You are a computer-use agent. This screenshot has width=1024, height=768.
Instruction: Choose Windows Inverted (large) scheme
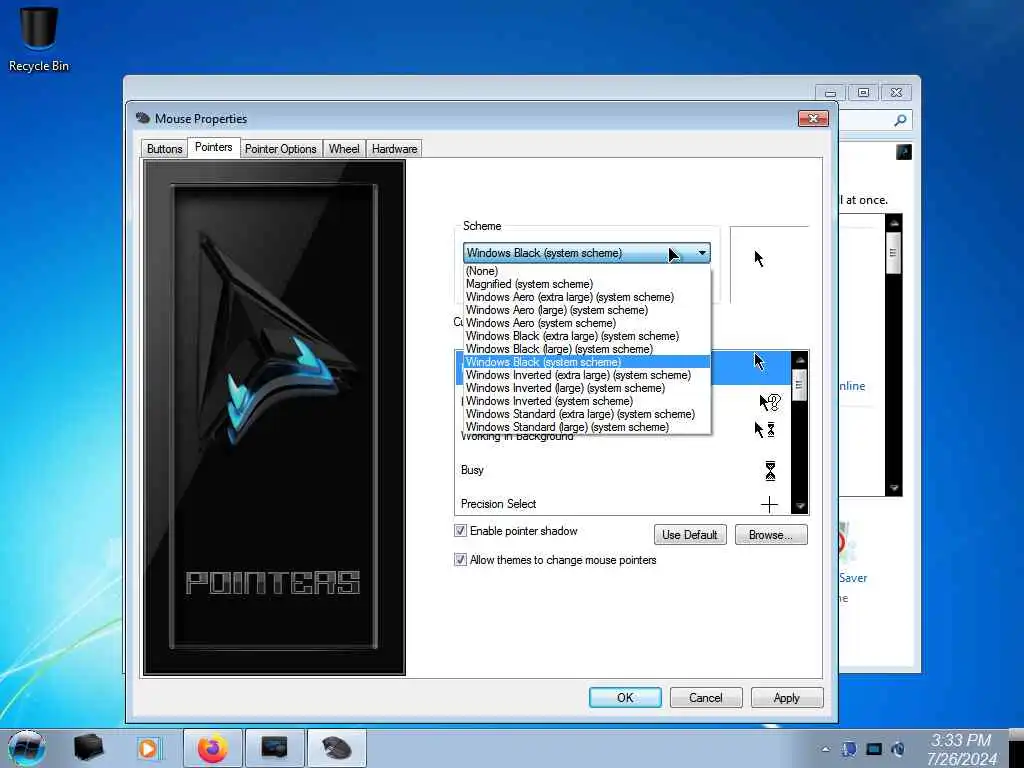[586, 388]
